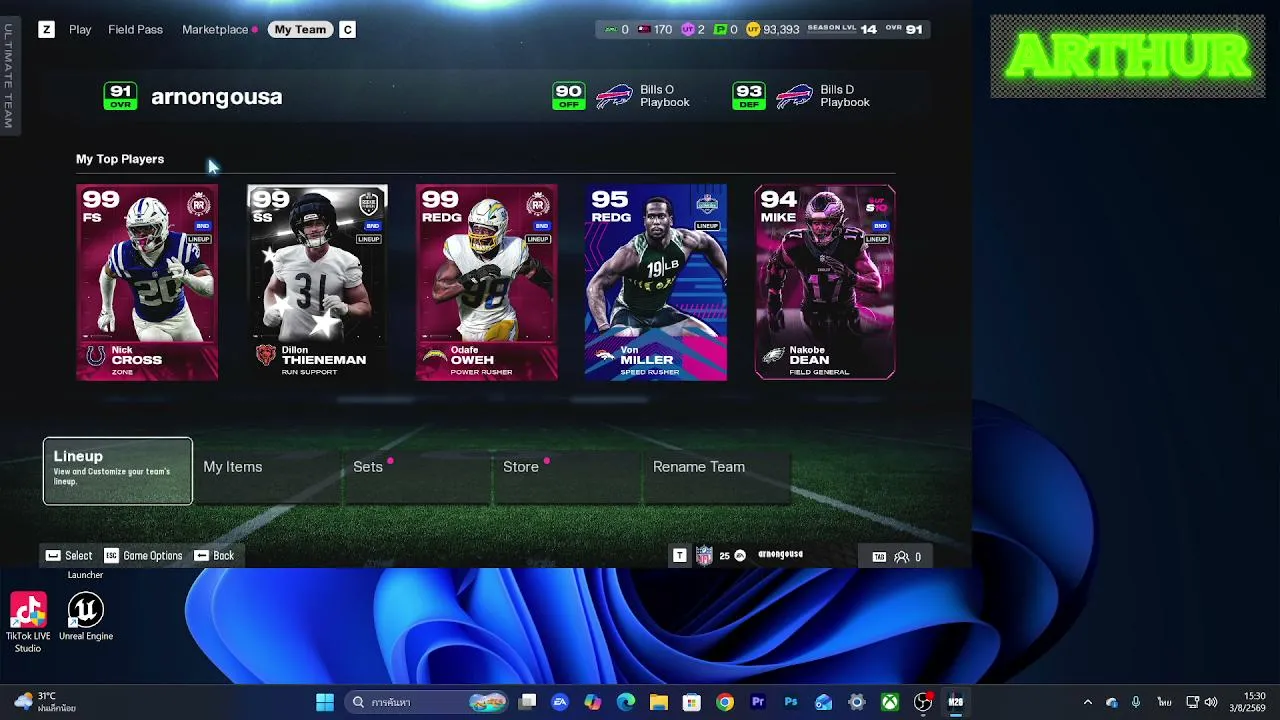The width and height of the screenshot is (1280, 720).
Task: Click the 90 OFF rating badge
Action: pos(568,96)
